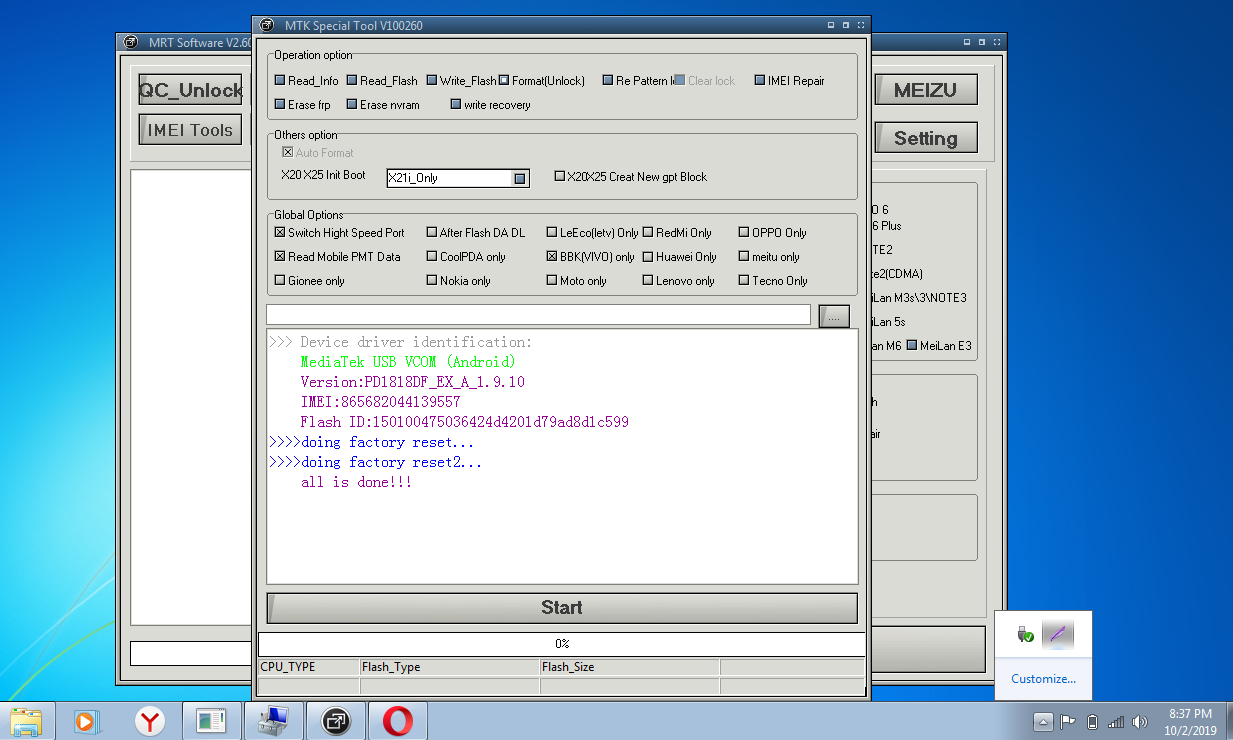The height and width of the screenshot is (740, 1233).
Task: Tick MeiLan E3 checkbox in MRT window
Action: pyautogui.click(x=912, y=346)
